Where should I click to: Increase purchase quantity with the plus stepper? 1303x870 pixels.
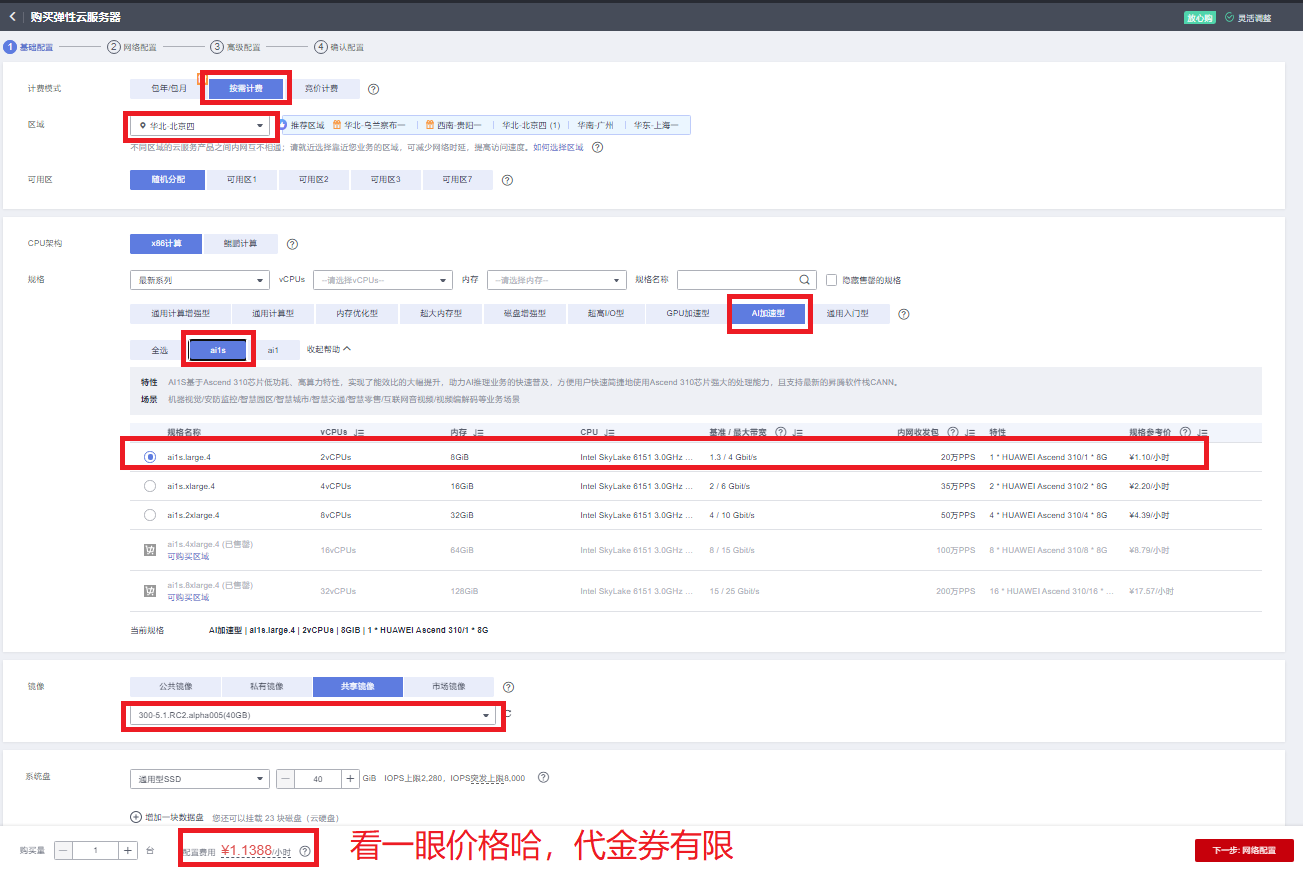(x=128, y=850)
